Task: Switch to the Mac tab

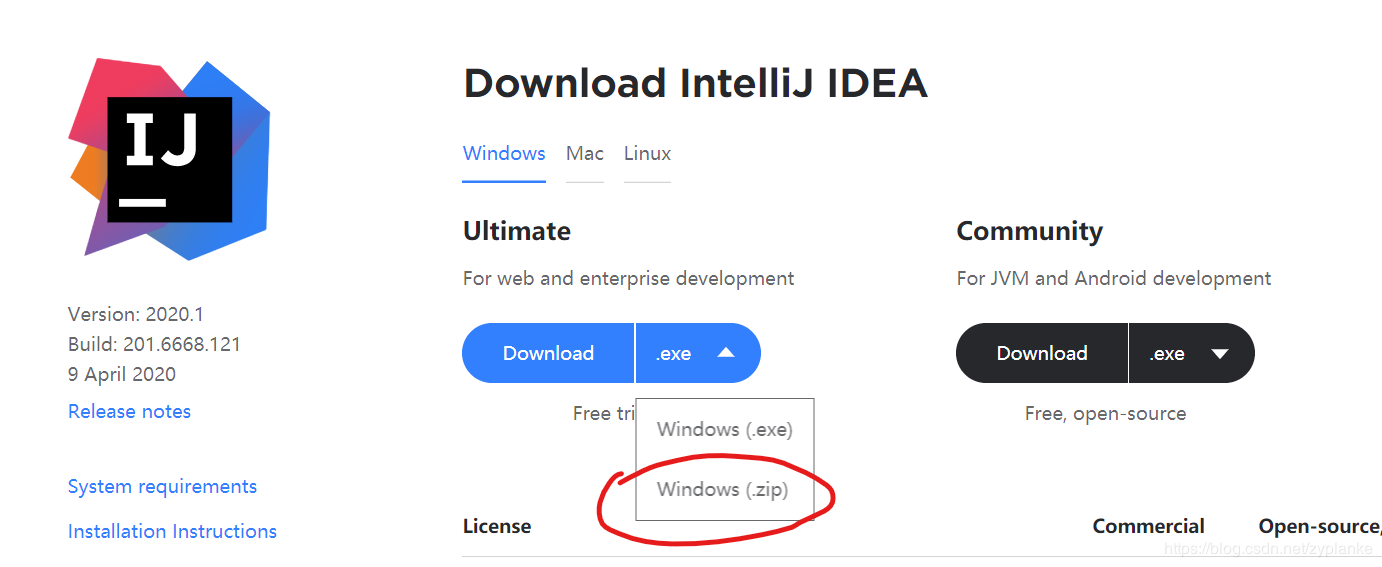Action: click(585, 154)
